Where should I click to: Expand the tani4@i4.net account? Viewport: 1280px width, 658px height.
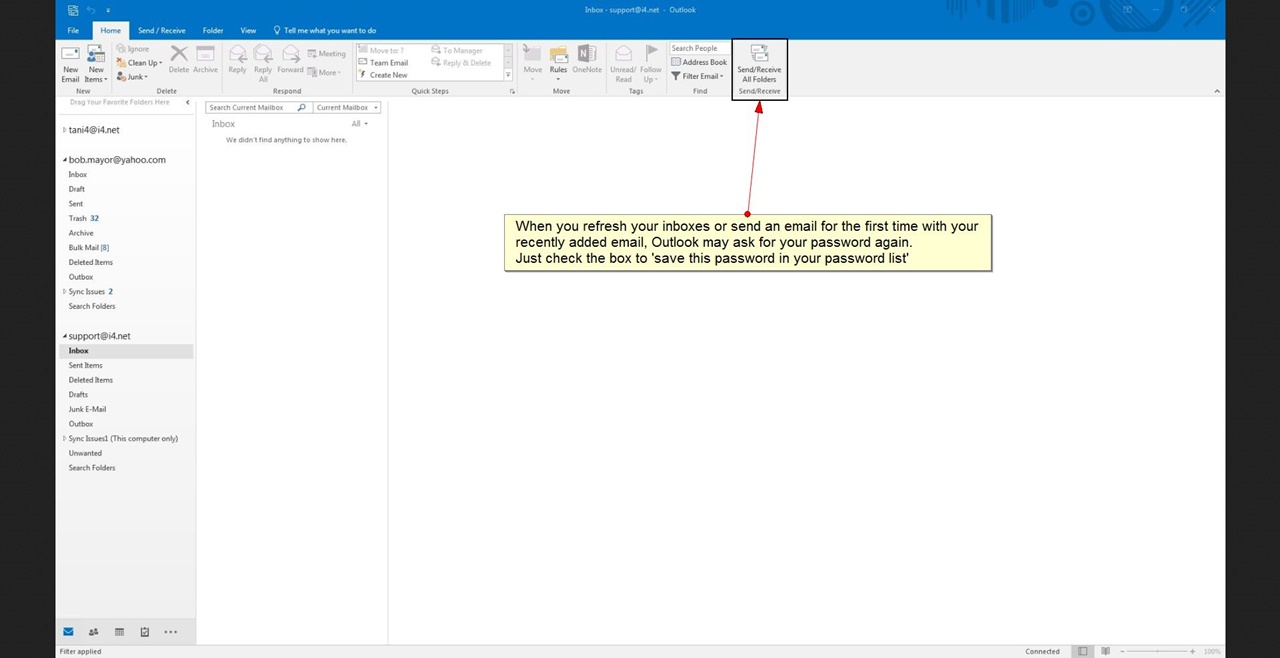click(x=65, y=130)
